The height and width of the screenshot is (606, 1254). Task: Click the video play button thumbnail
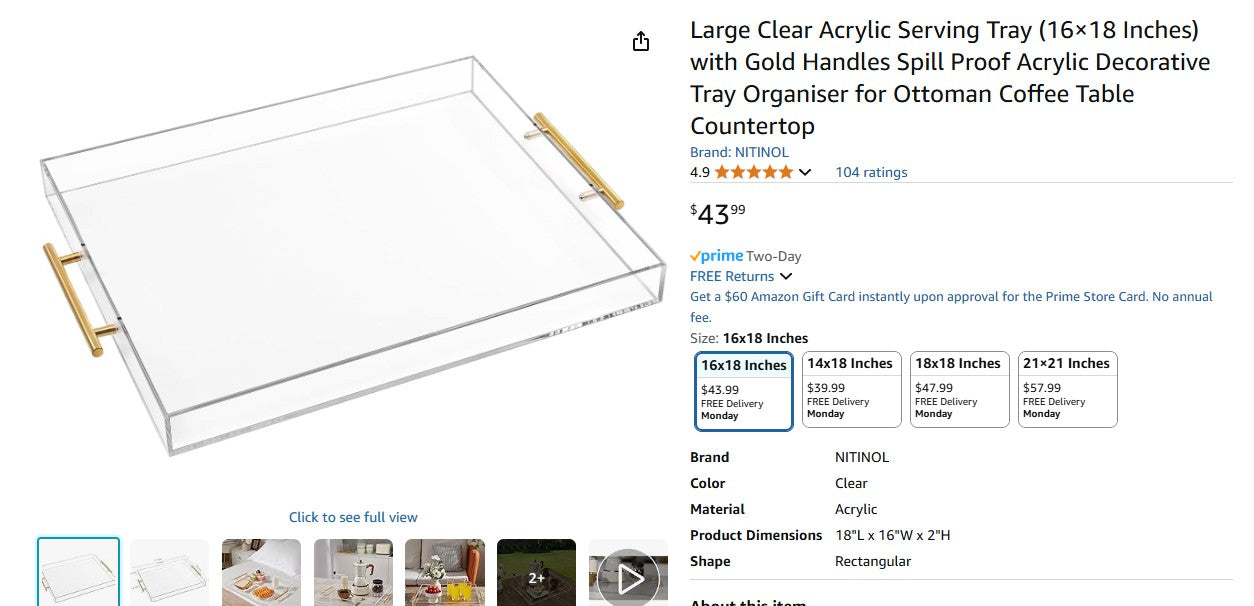630,578
